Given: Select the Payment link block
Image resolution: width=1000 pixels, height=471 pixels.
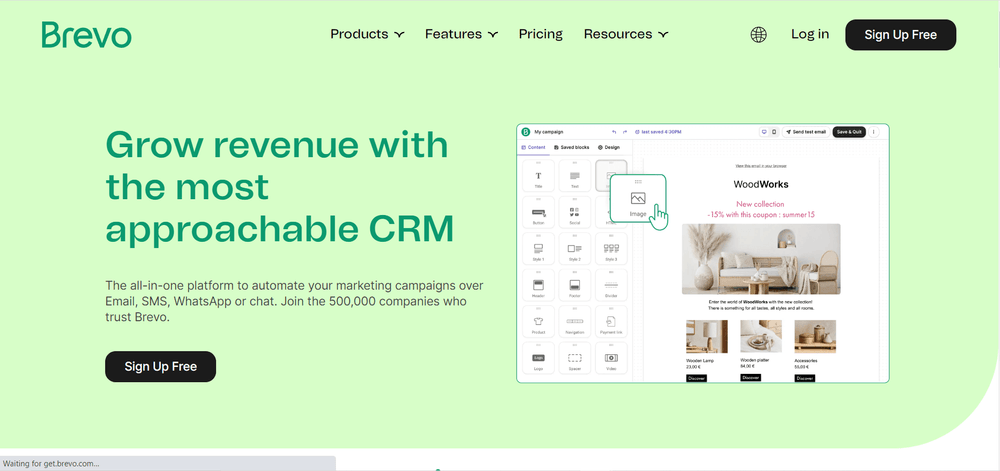Looking at the screenshot, I should (611, 322).
